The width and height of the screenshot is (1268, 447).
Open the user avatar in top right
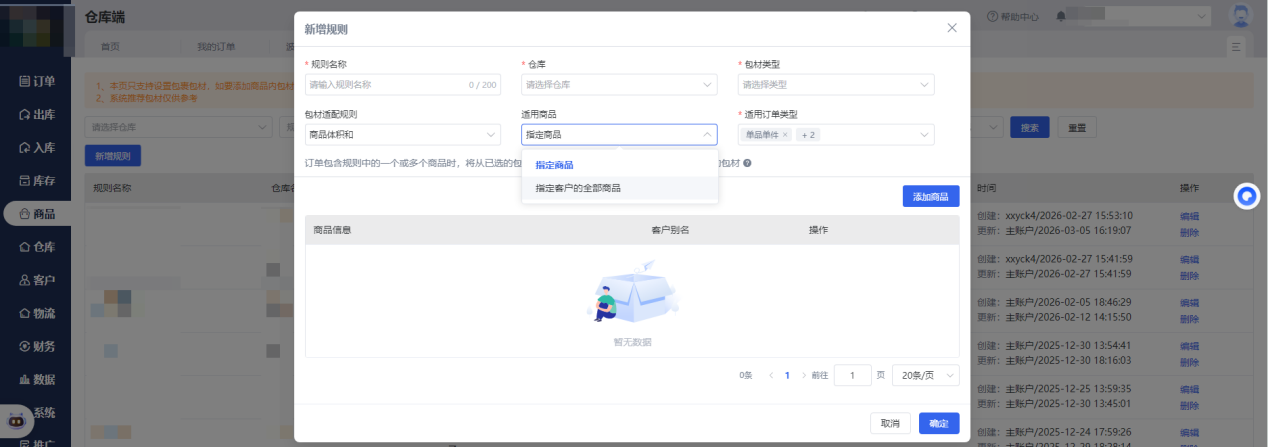coord(1241,17)
